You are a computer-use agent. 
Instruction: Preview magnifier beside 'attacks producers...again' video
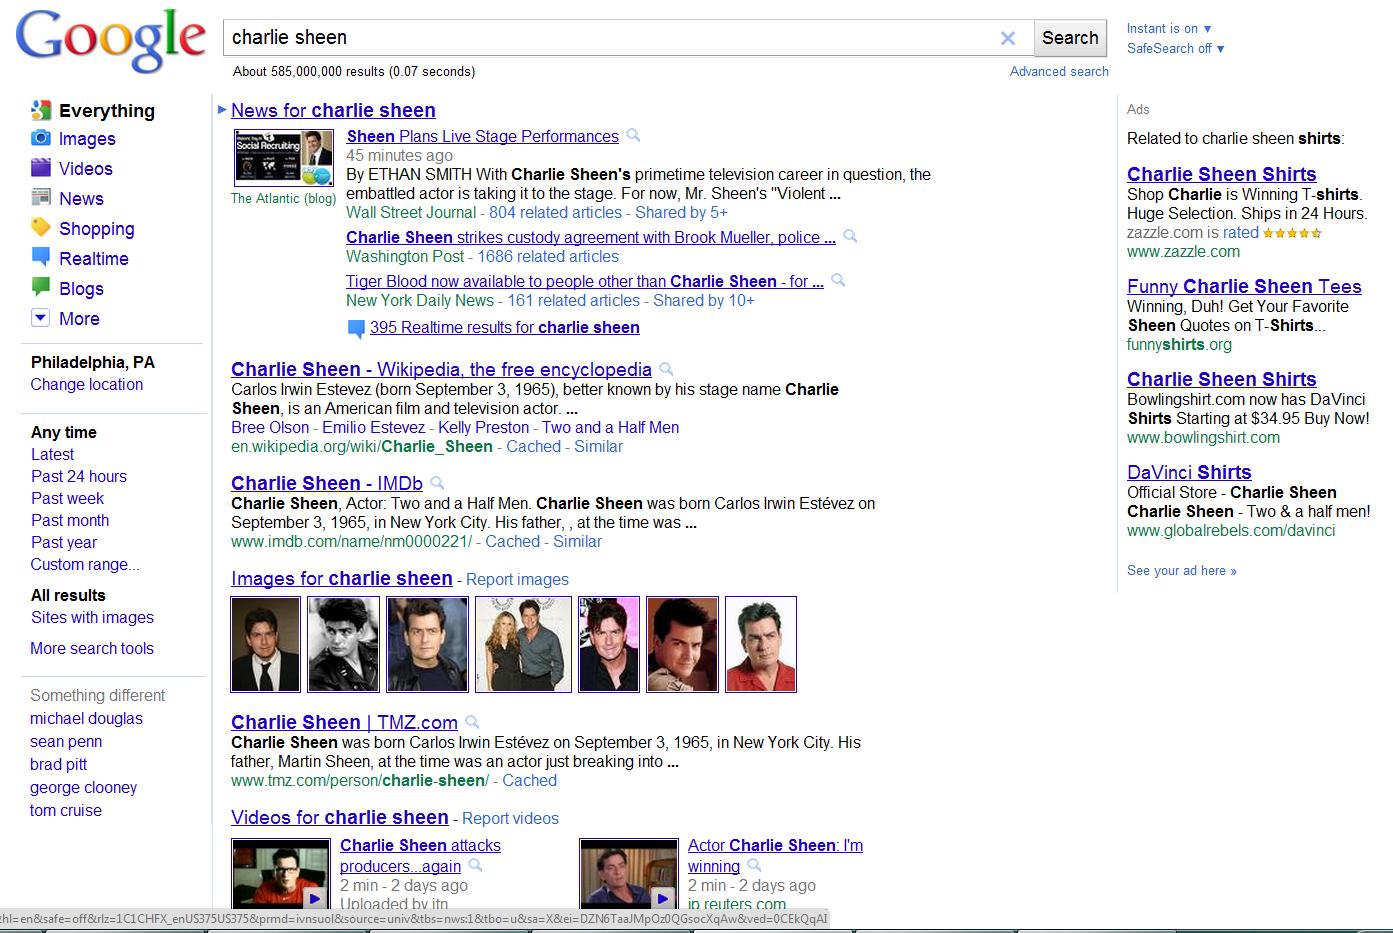pyautogui.click(x=476, y=866)
